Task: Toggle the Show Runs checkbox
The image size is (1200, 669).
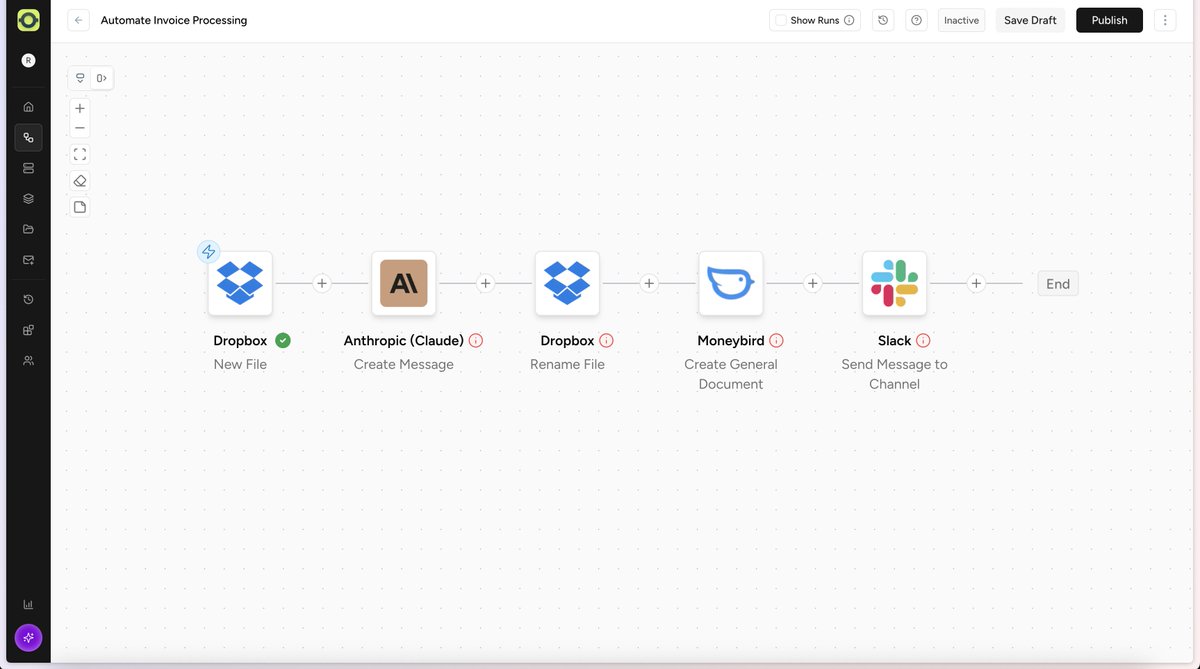Action: pyautogui.click(x=781, y=20)
